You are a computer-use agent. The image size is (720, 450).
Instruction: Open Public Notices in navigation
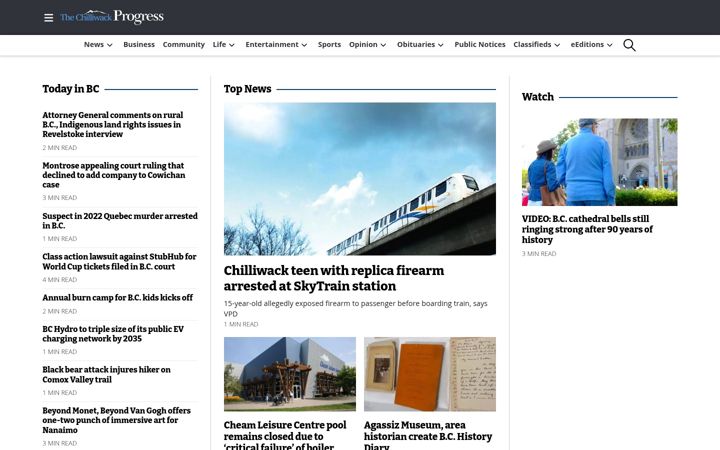point(480,45)
